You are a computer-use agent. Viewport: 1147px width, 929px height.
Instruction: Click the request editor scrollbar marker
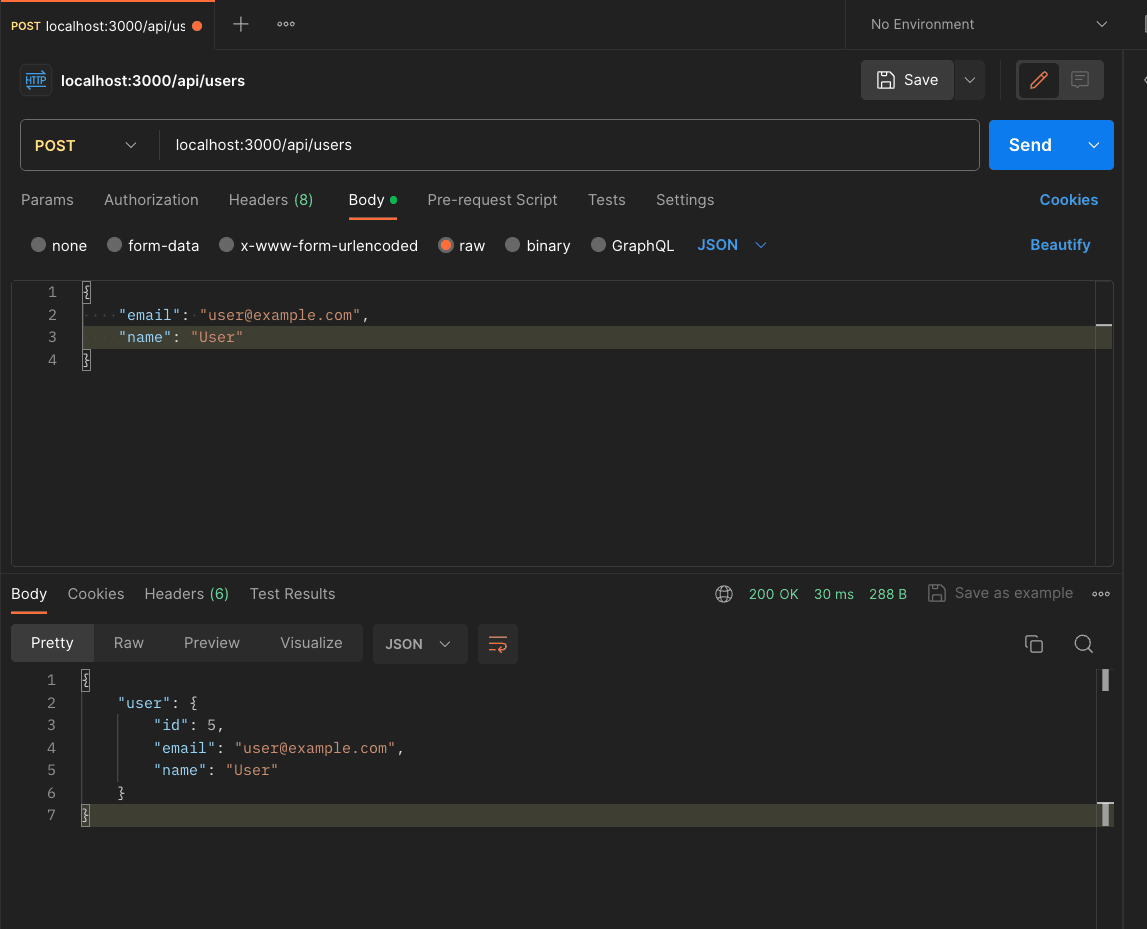pyautogui.click(x=1104, y=325)
